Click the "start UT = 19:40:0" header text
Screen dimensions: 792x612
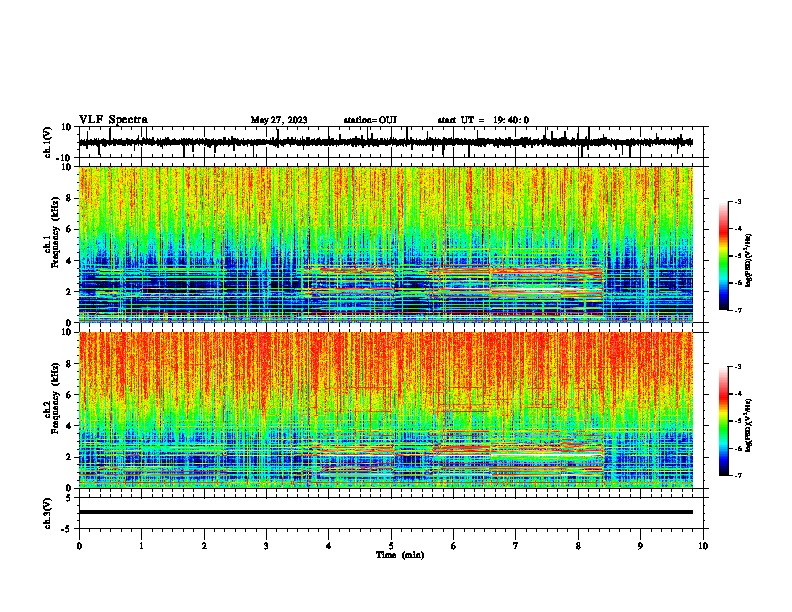[483, 120]
